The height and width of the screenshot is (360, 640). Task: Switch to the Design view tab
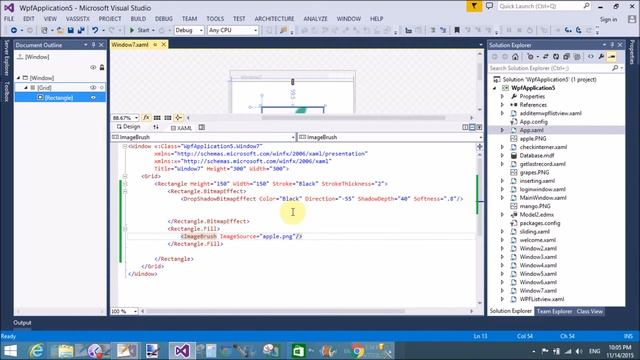pyautogui.click(x=129, y=127)
